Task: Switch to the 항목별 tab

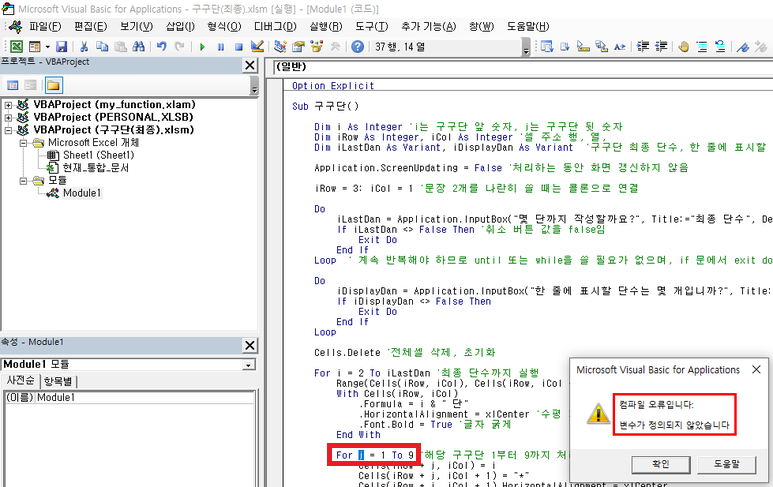Action: [58, 381]
